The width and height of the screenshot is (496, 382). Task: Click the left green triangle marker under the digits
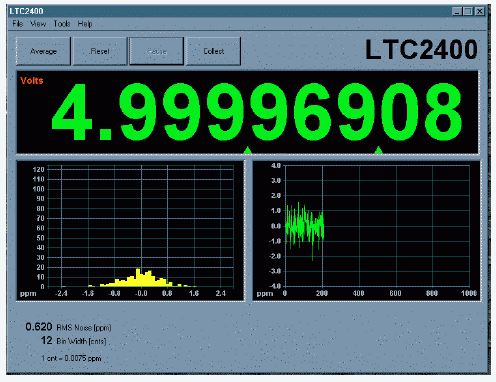[247, 150]
